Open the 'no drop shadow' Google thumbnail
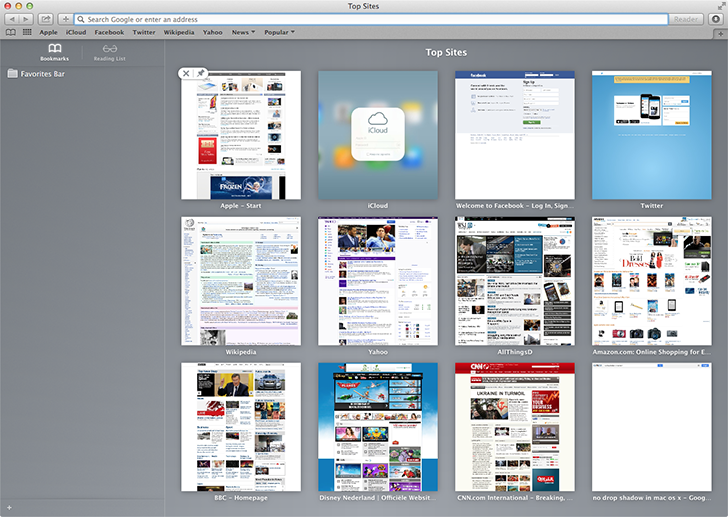The image size is (728, 517). coord(652,427)
